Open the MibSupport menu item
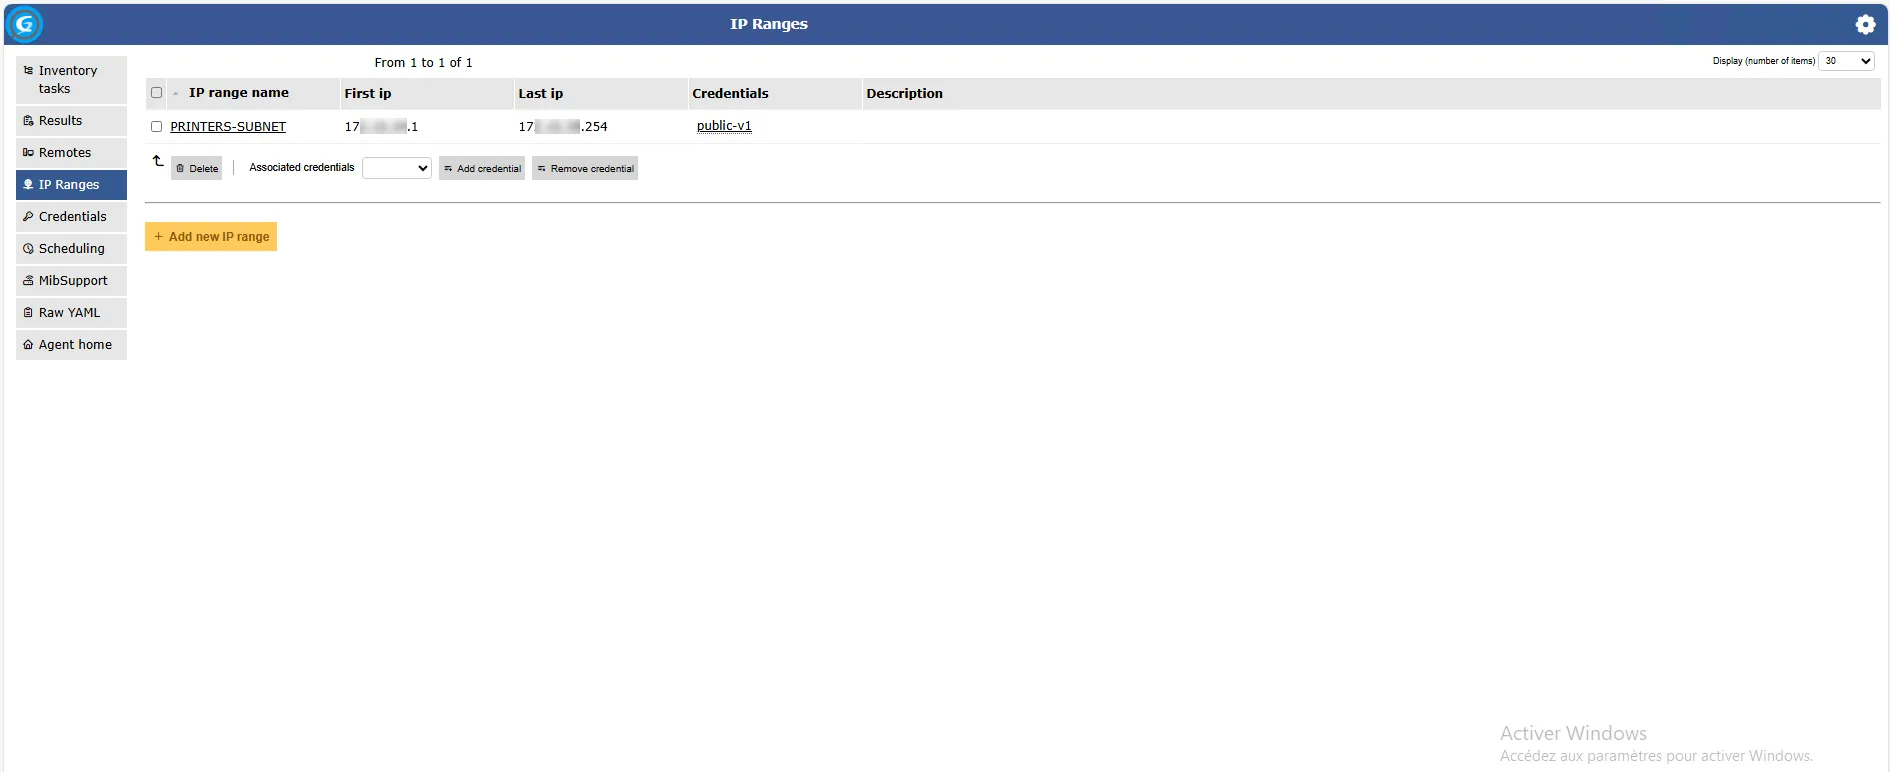This screenshot has height=772, width=1890. [x=72, y=281]
